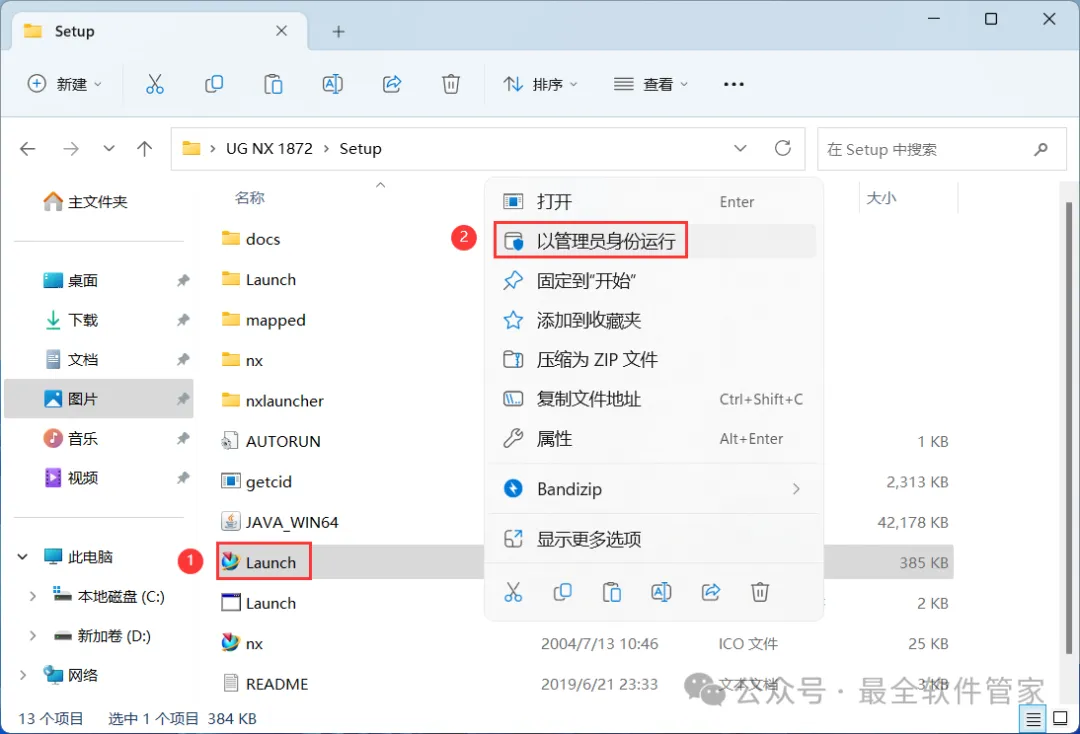Click the Cut icon in the top toolbar
The image size is (1080, 734).
tap(155, 84)
